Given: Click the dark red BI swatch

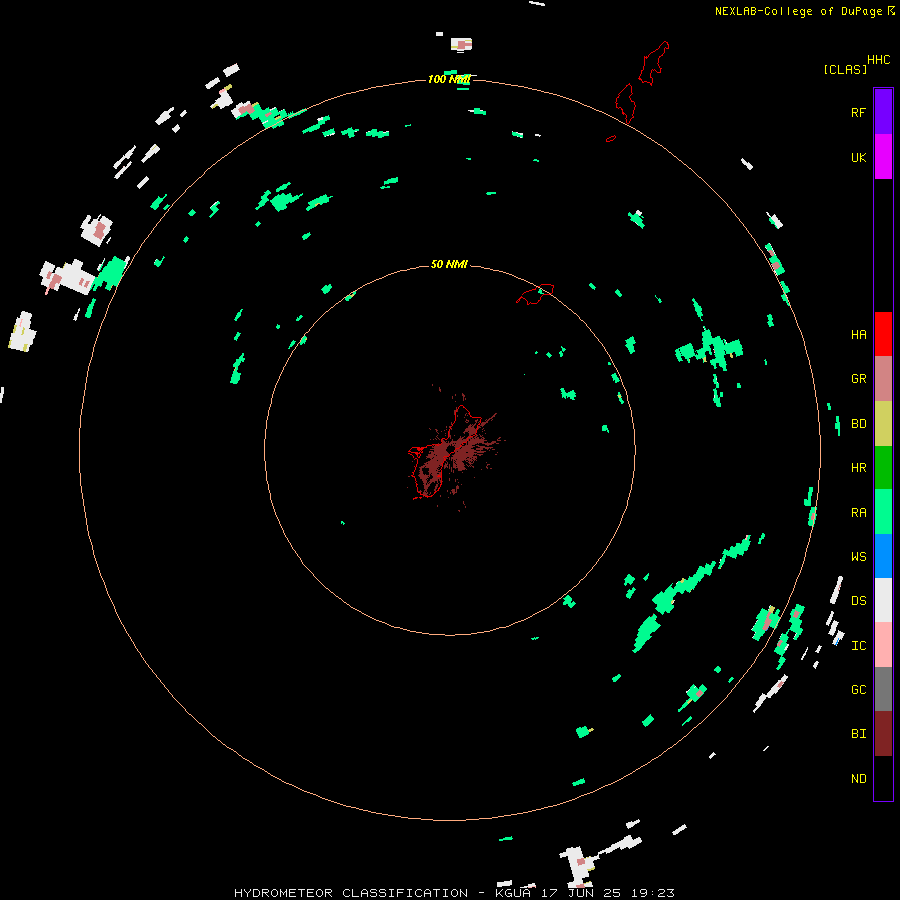Looking at the screenshot, I should coord(883,734).
